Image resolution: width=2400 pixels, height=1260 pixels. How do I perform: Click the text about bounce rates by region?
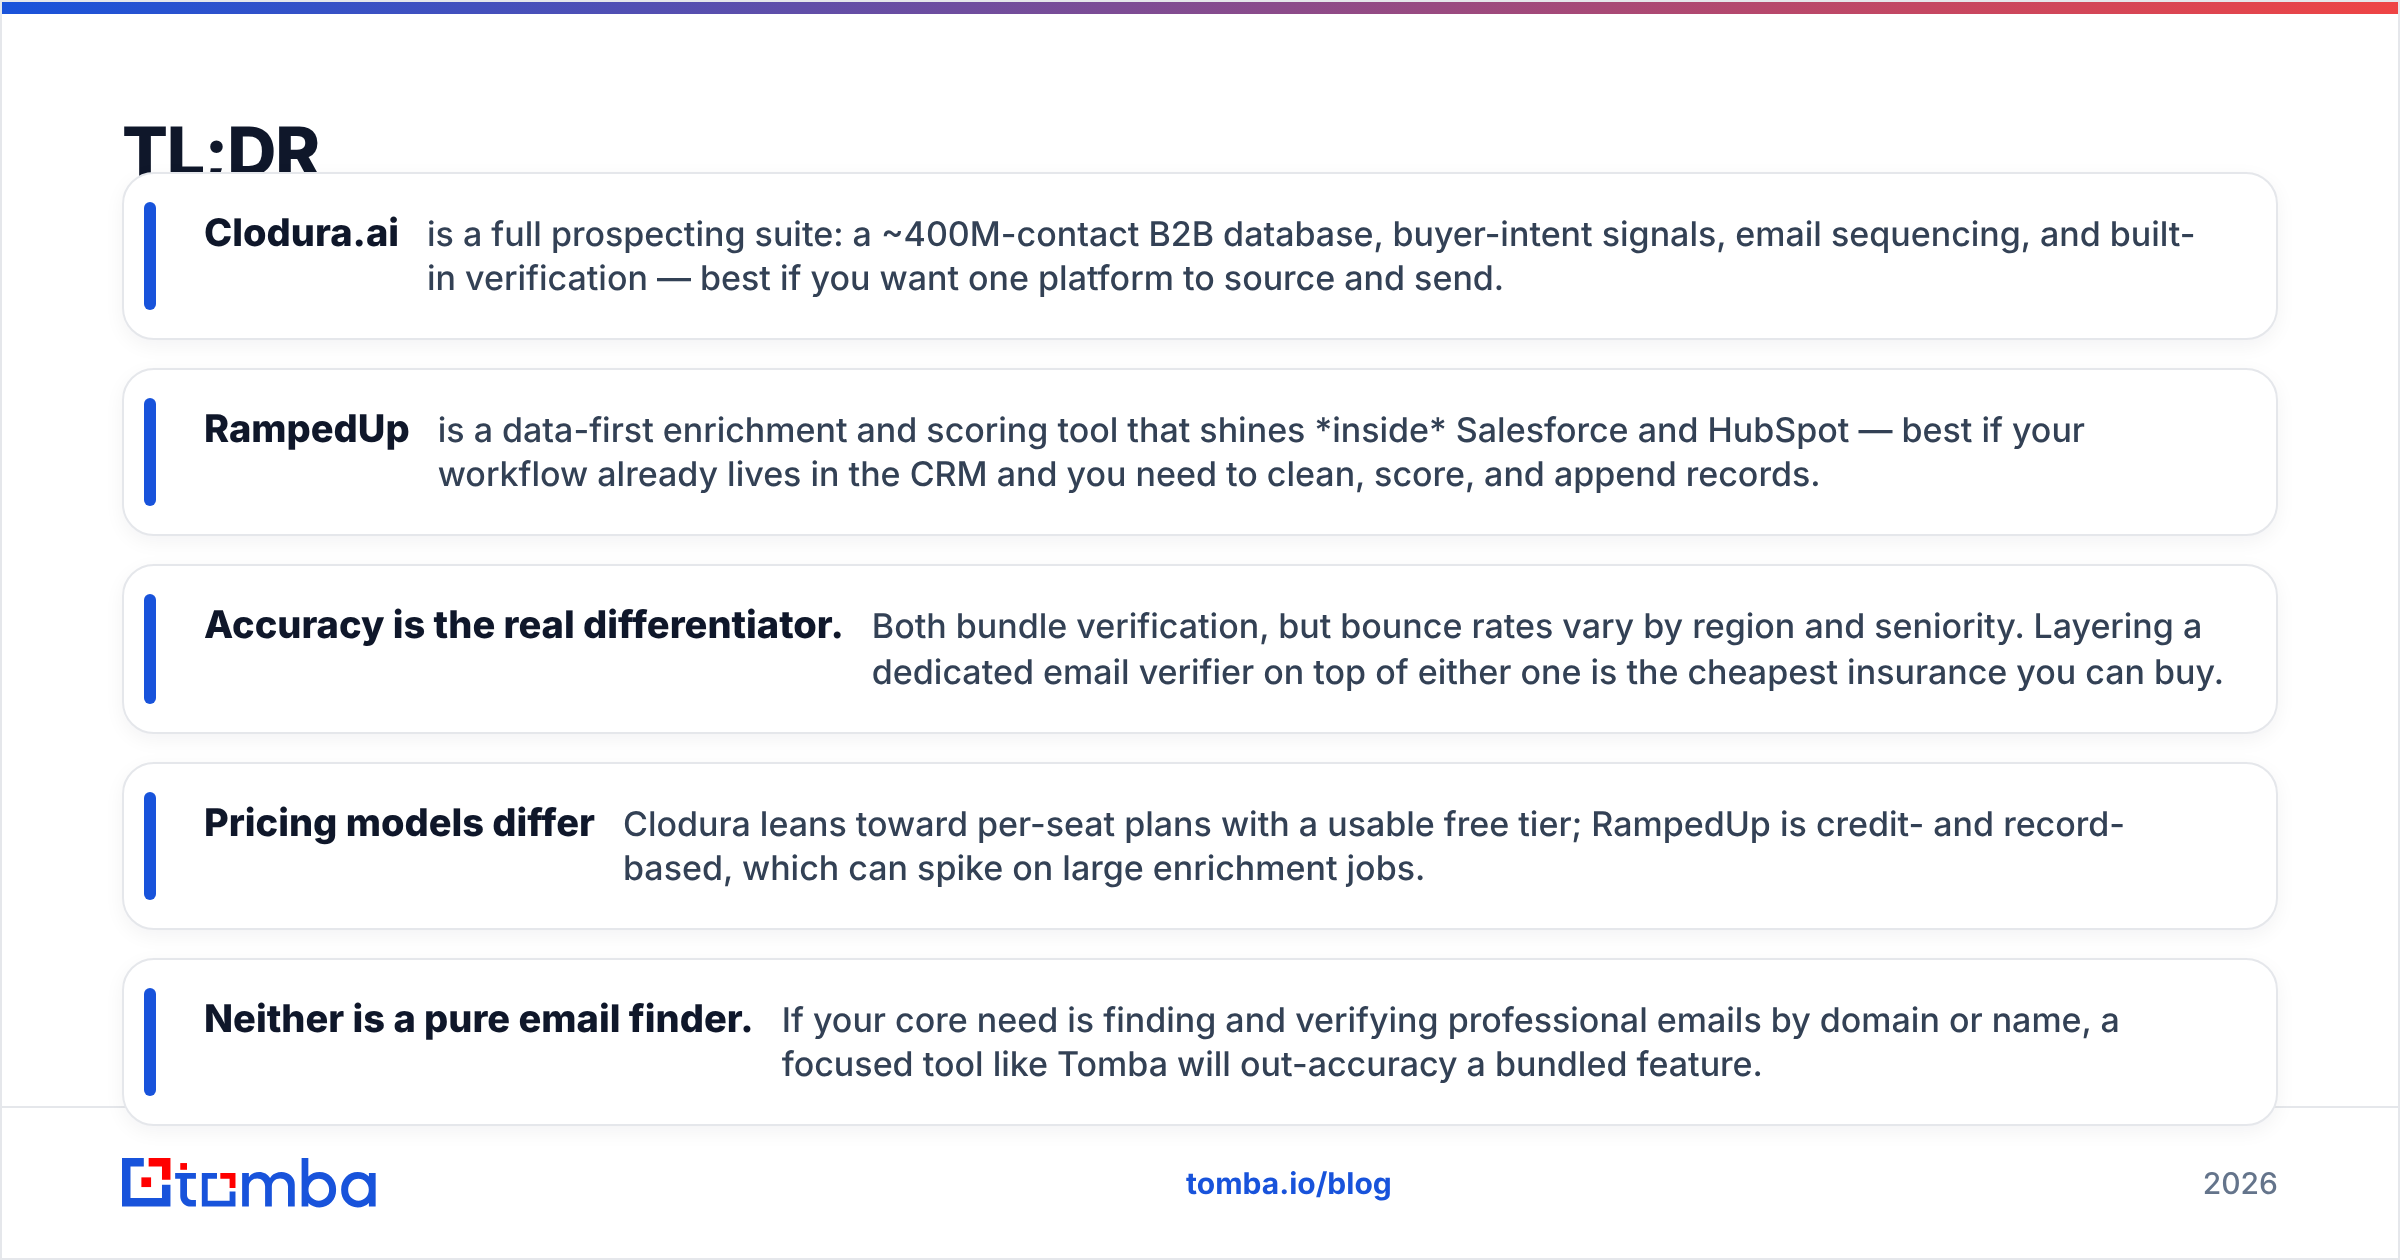[1547, 649]
